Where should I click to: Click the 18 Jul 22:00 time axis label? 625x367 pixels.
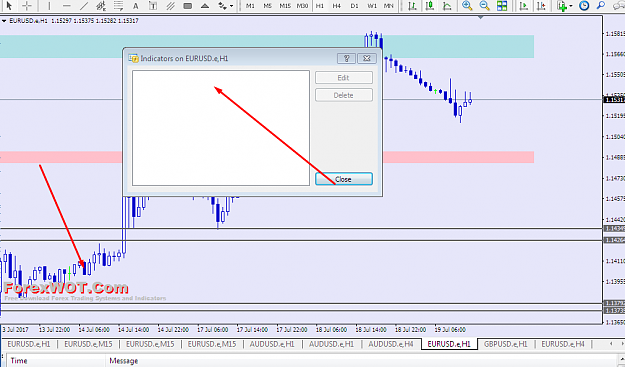click(x=411, y=330)
